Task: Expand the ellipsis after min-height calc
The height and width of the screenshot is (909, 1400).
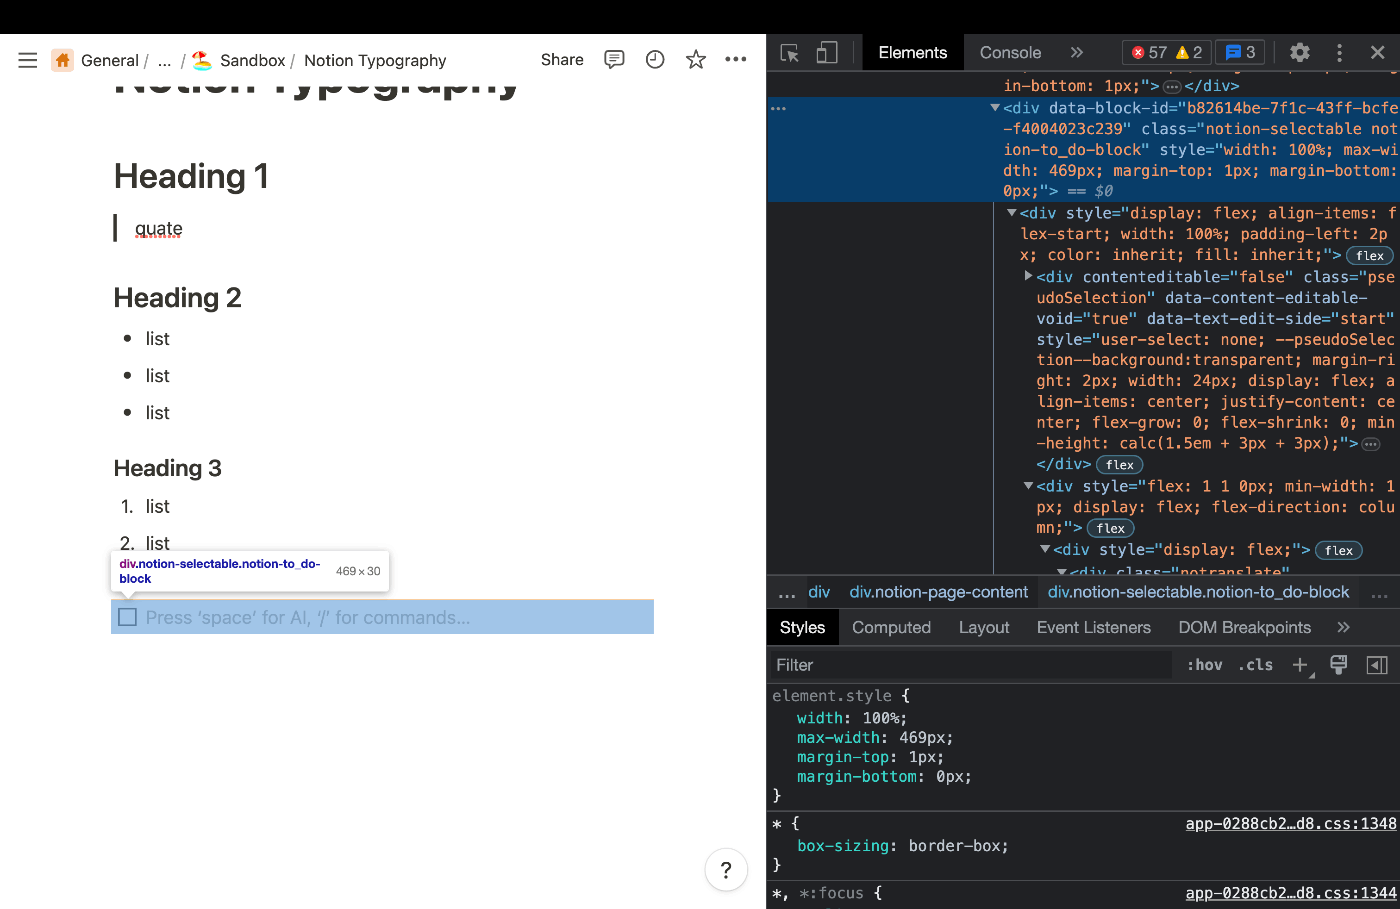Action: [x=1371, y=444]
